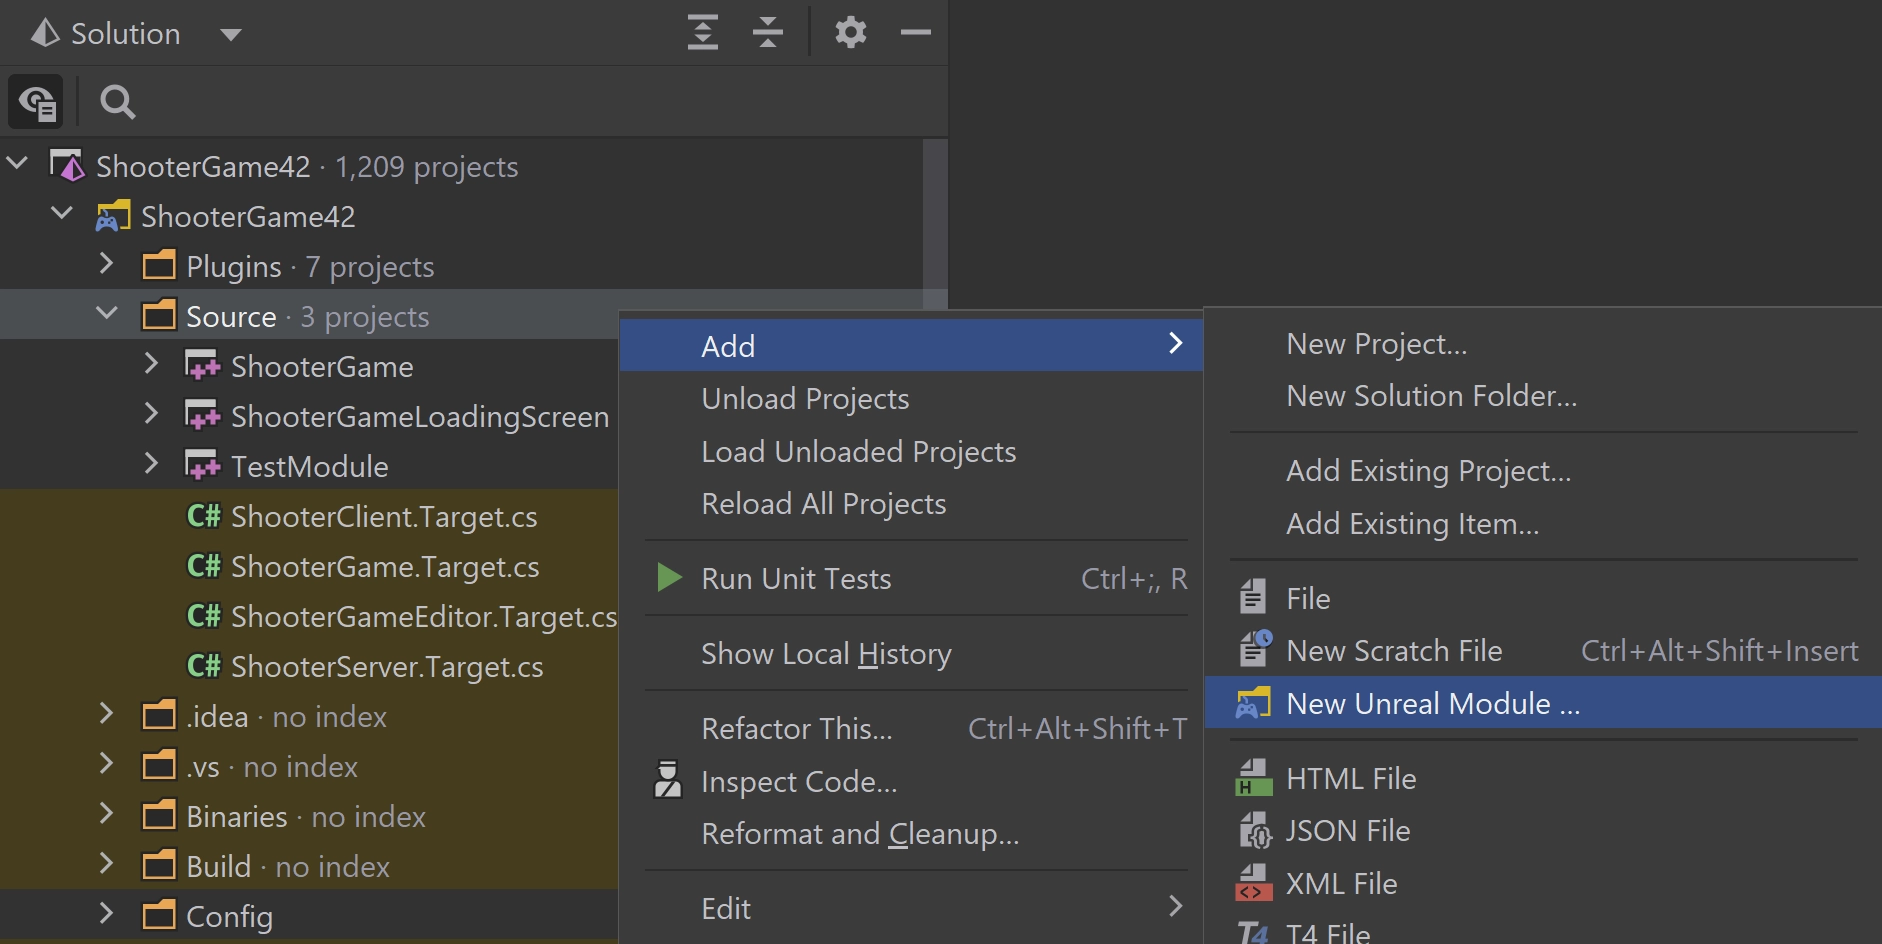1882x944 pixels.
Task: Open the Edit submenu entry
Action: tap(911, 908)
